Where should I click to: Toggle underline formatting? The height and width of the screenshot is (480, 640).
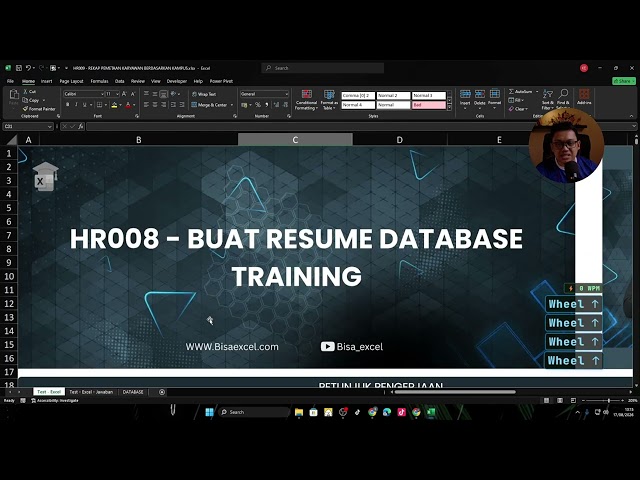point(84,105)
